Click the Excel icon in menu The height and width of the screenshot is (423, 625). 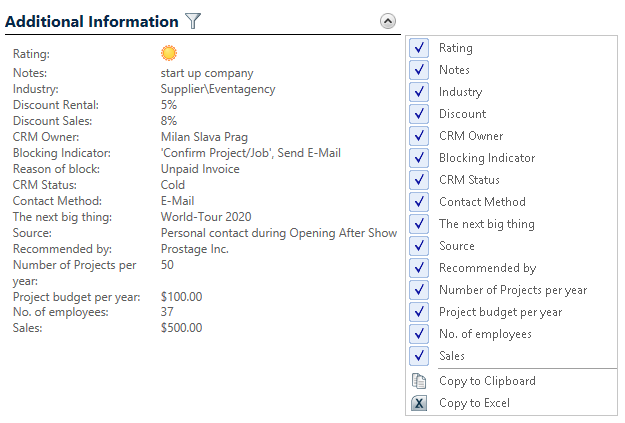click(x=420, y=403)
